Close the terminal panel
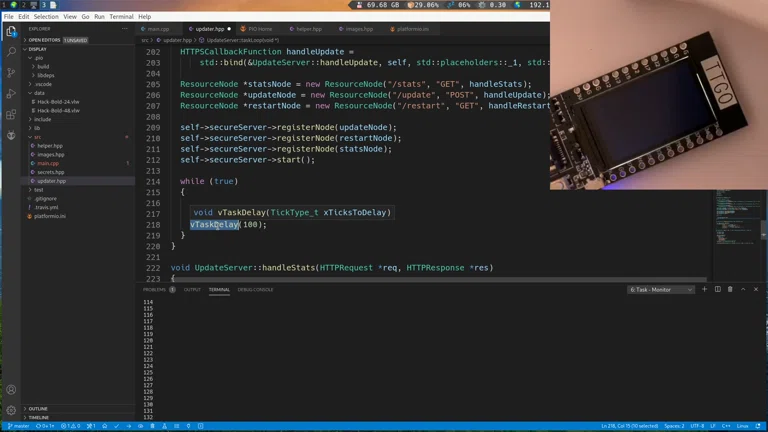Screen dimensions: 768x432 pyautogui.click(x=756, y=289)
